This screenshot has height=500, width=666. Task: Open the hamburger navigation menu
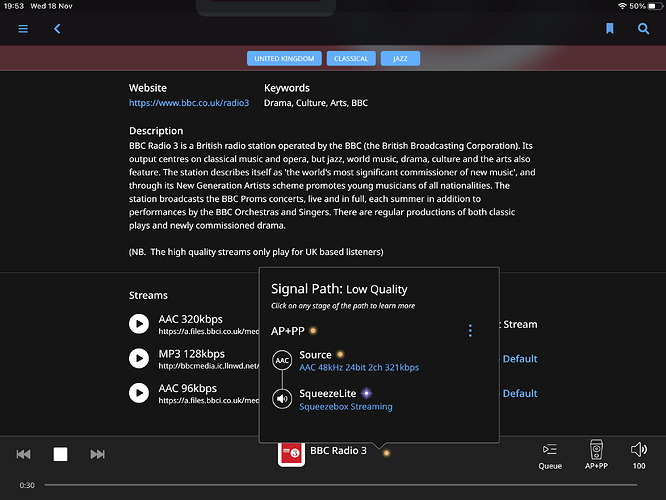click(23, 29)
